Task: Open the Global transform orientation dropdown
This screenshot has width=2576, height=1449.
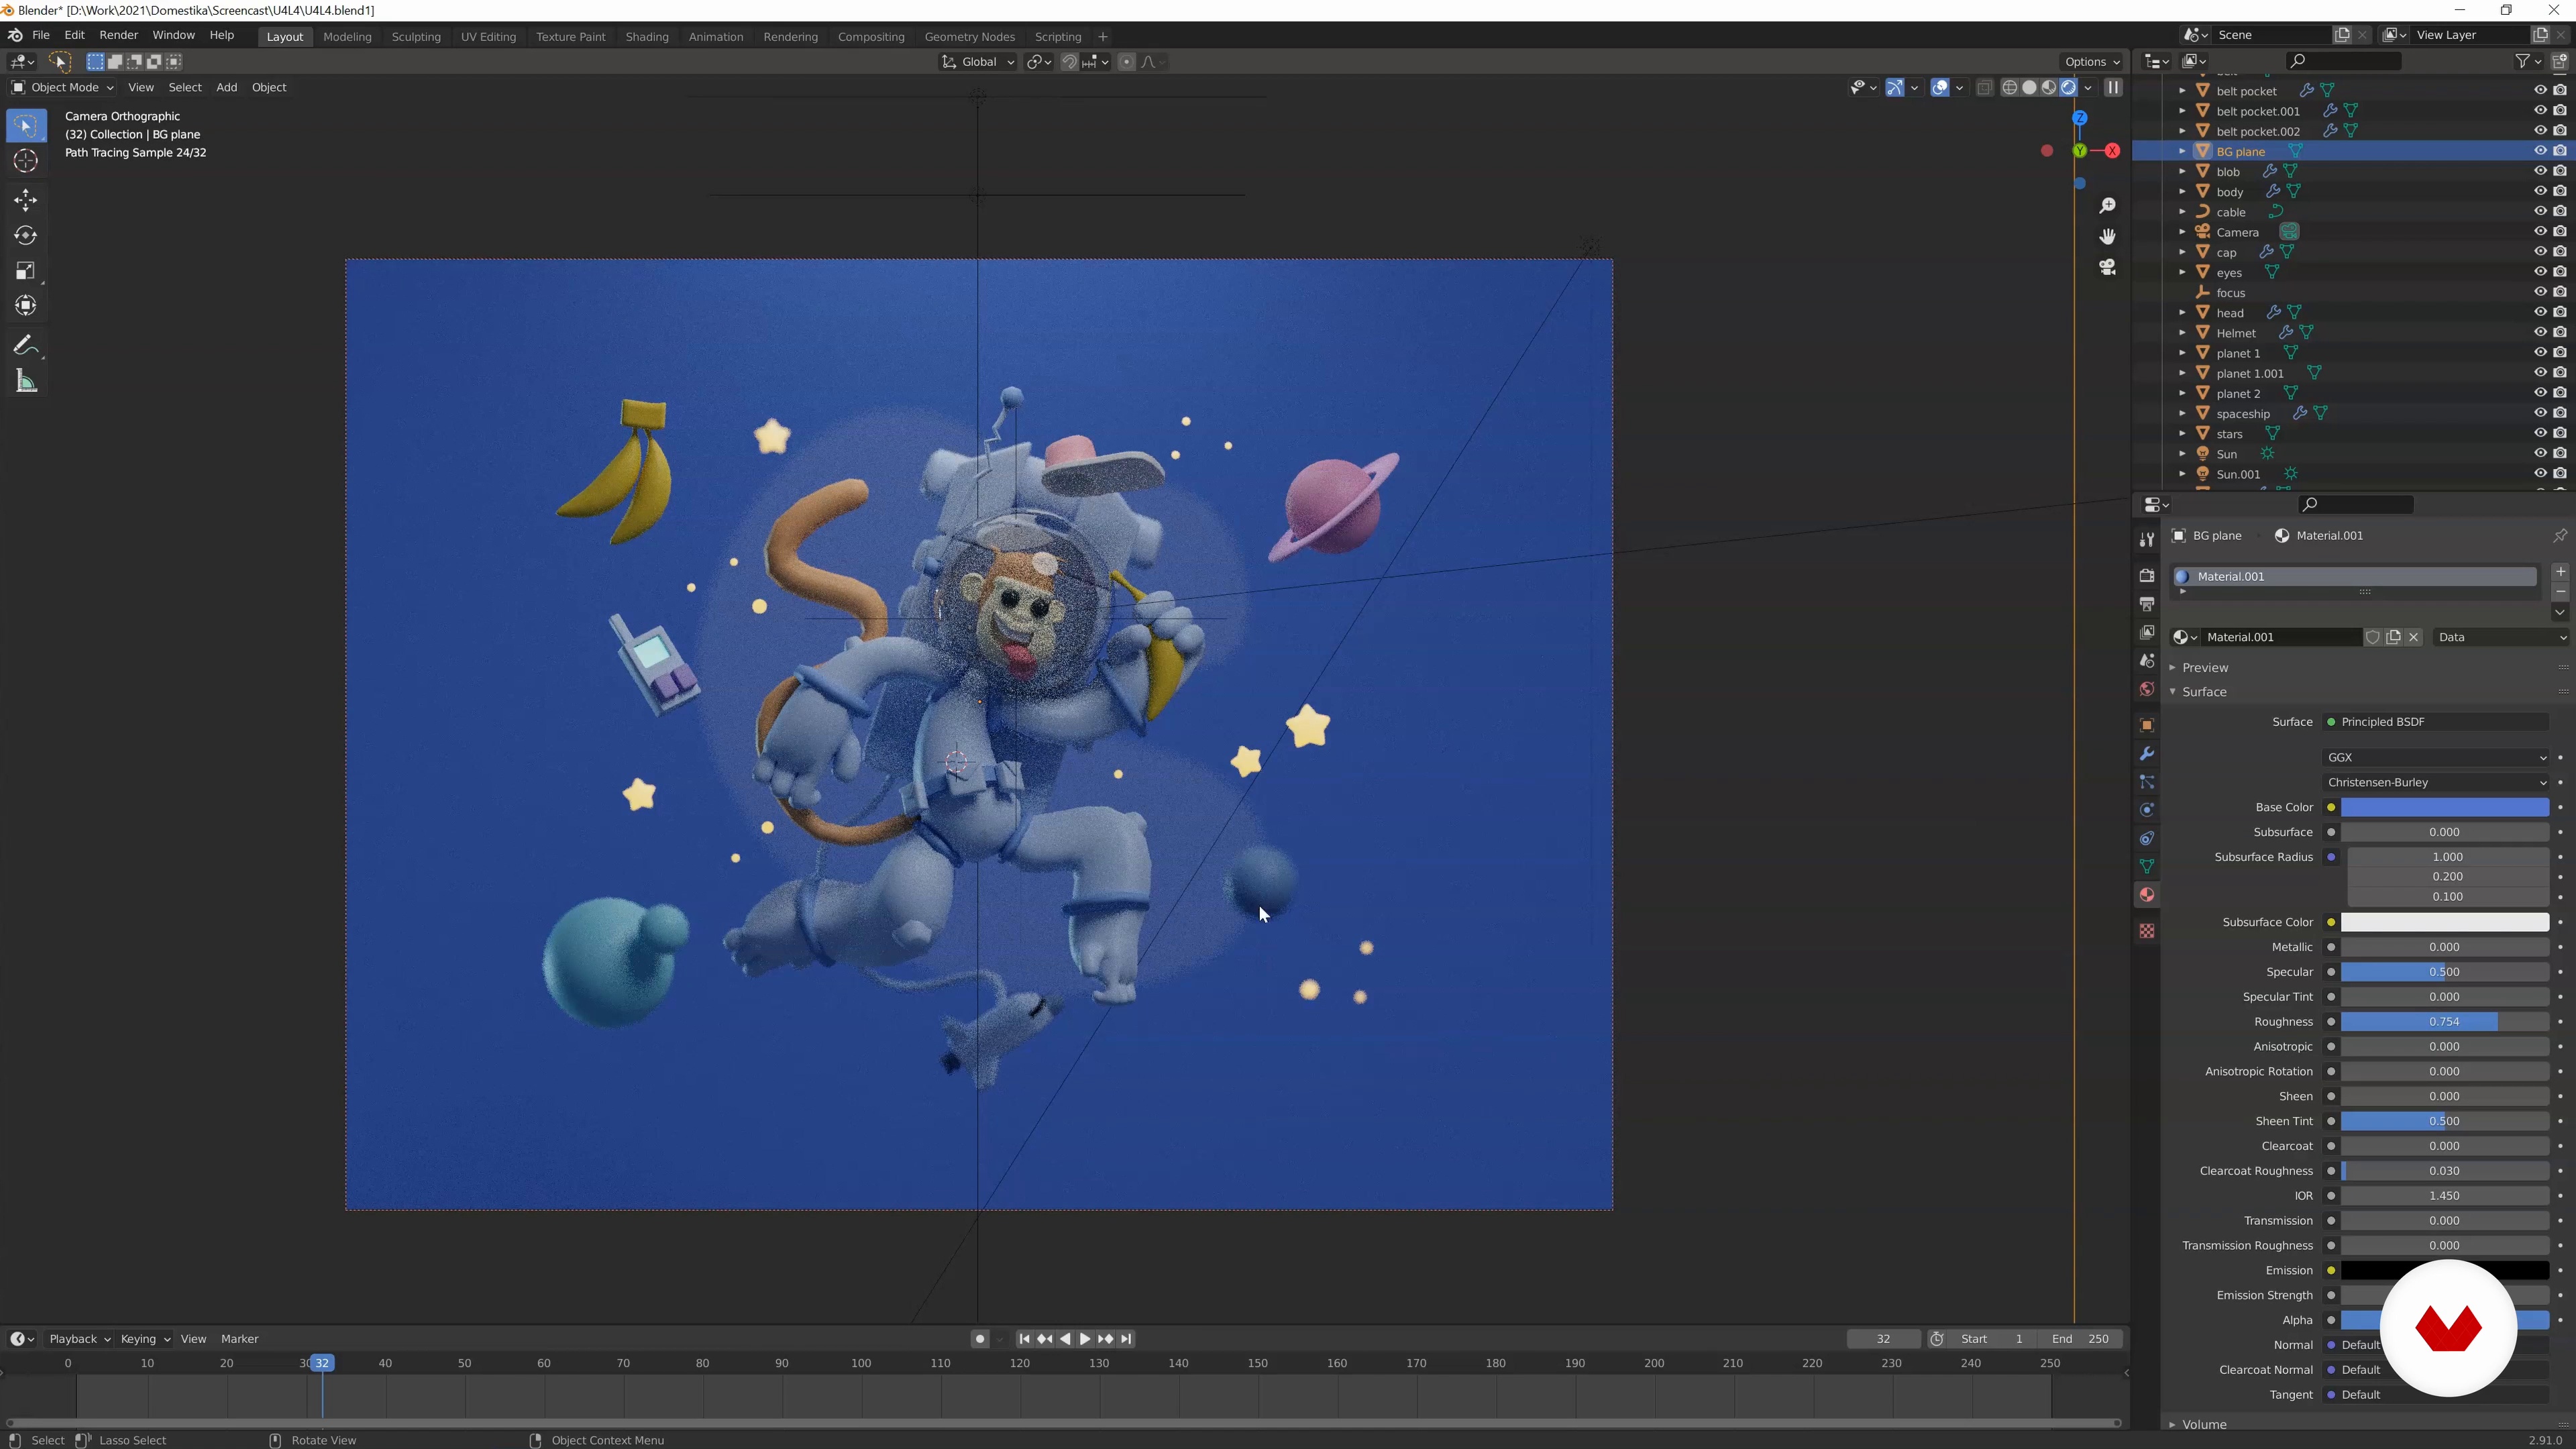Action: tap(978, 62)
